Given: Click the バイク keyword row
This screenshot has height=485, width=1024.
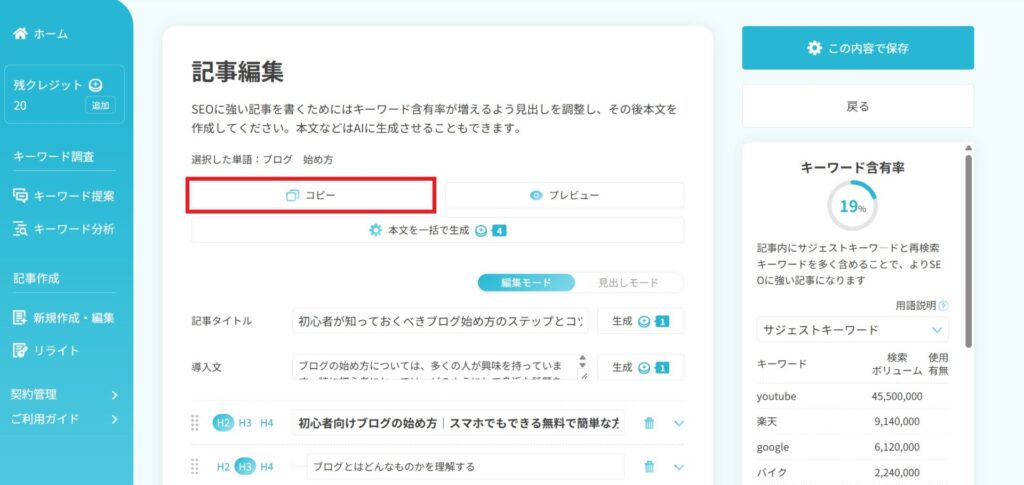Looking at the screenshot, I should (x=852, y=472).
